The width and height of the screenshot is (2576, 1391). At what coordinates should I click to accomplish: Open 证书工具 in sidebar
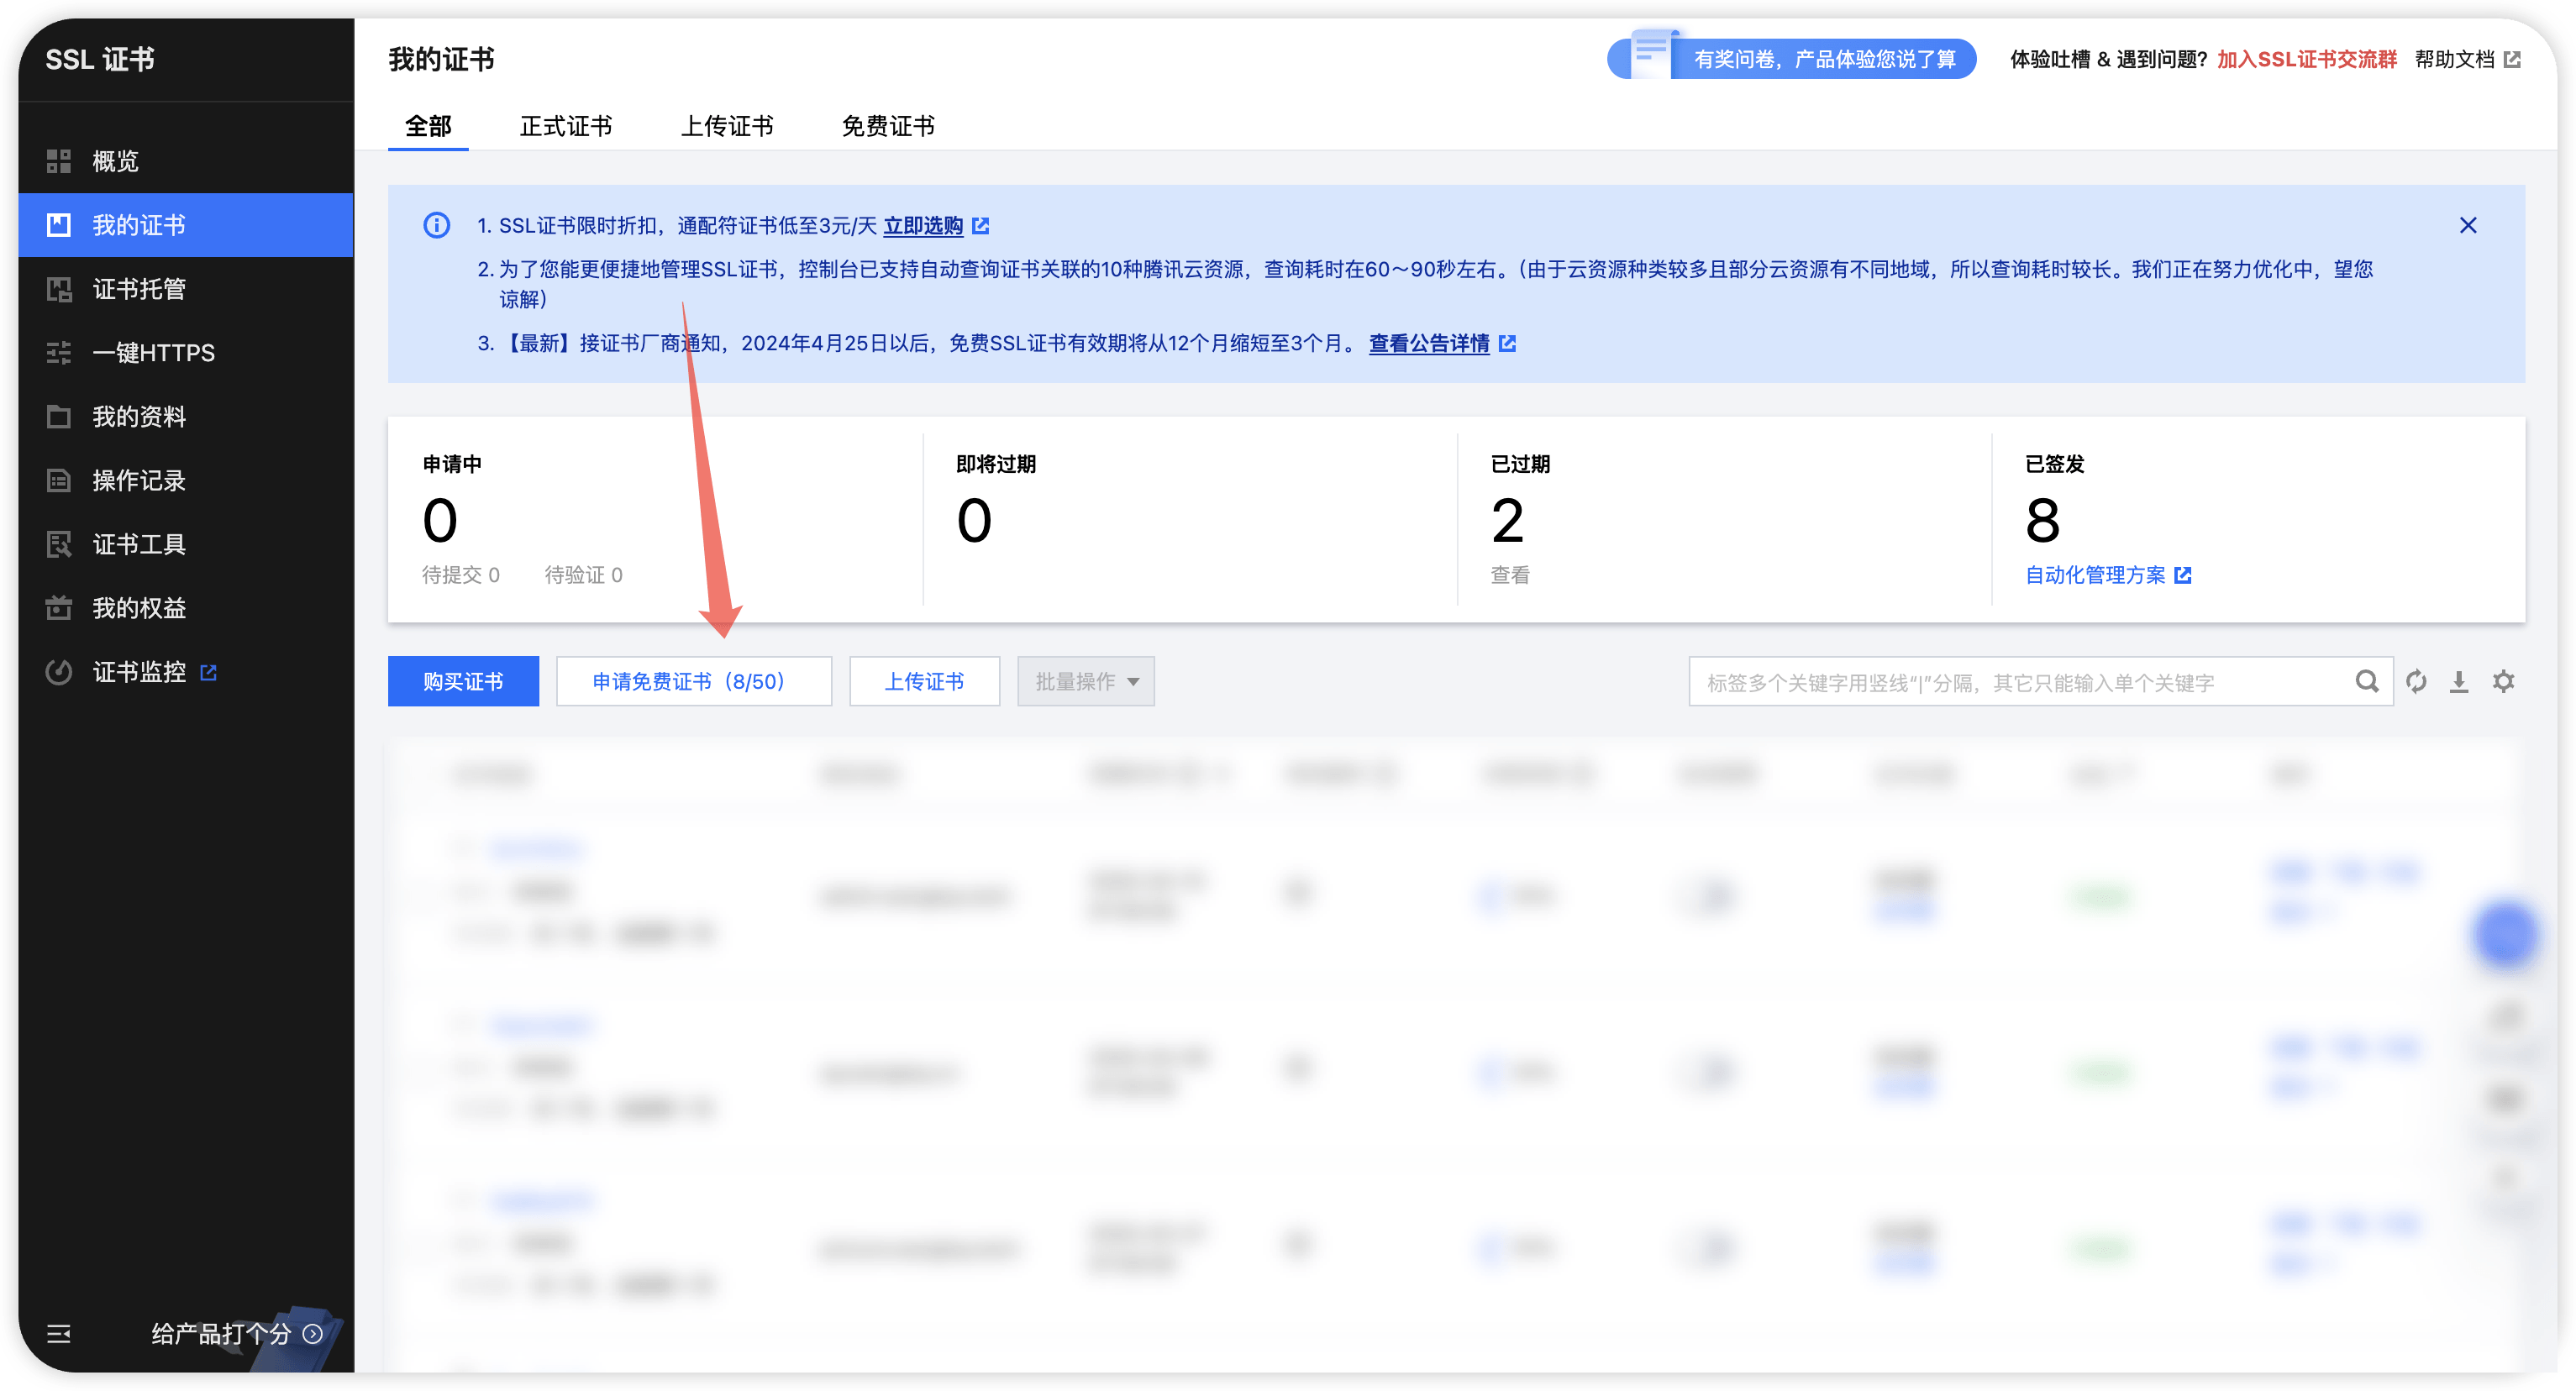(139, 544)
